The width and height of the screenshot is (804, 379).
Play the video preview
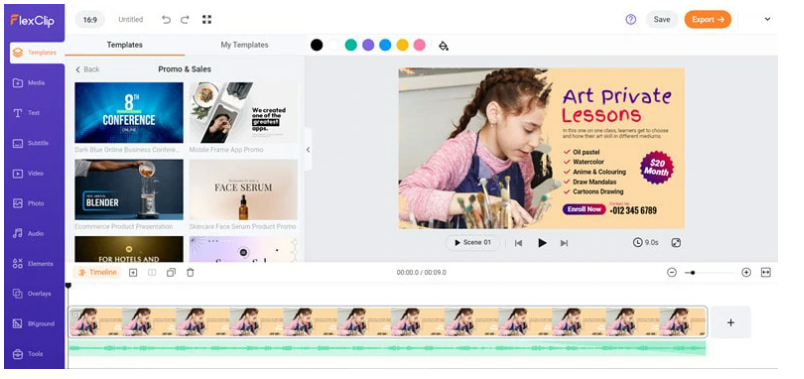(x=542, y=243)
